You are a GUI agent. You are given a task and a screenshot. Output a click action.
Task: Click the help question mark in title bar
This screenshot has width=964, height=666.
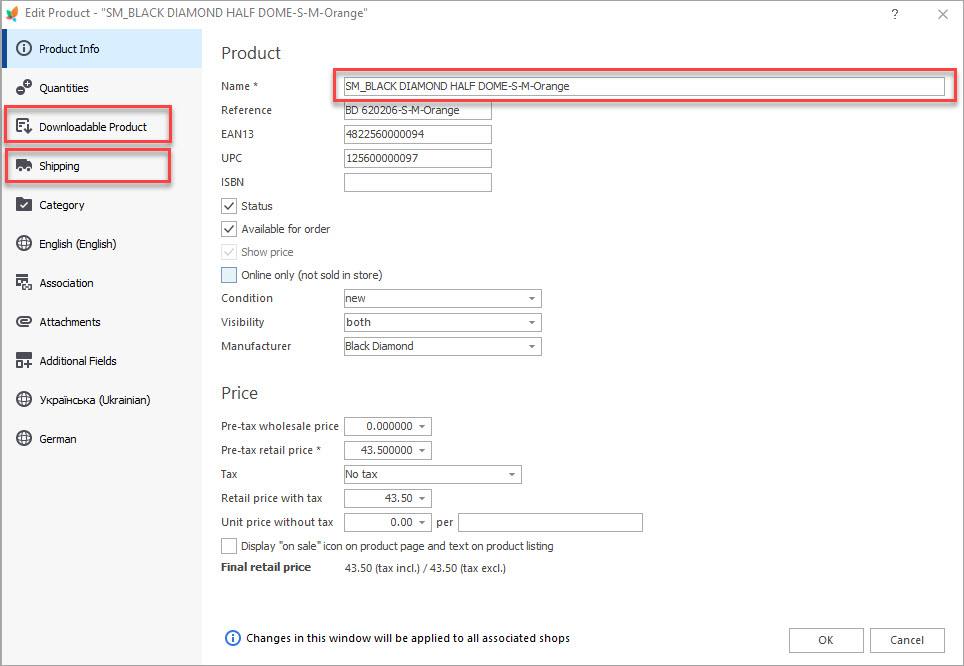click(x=895, y=14)
